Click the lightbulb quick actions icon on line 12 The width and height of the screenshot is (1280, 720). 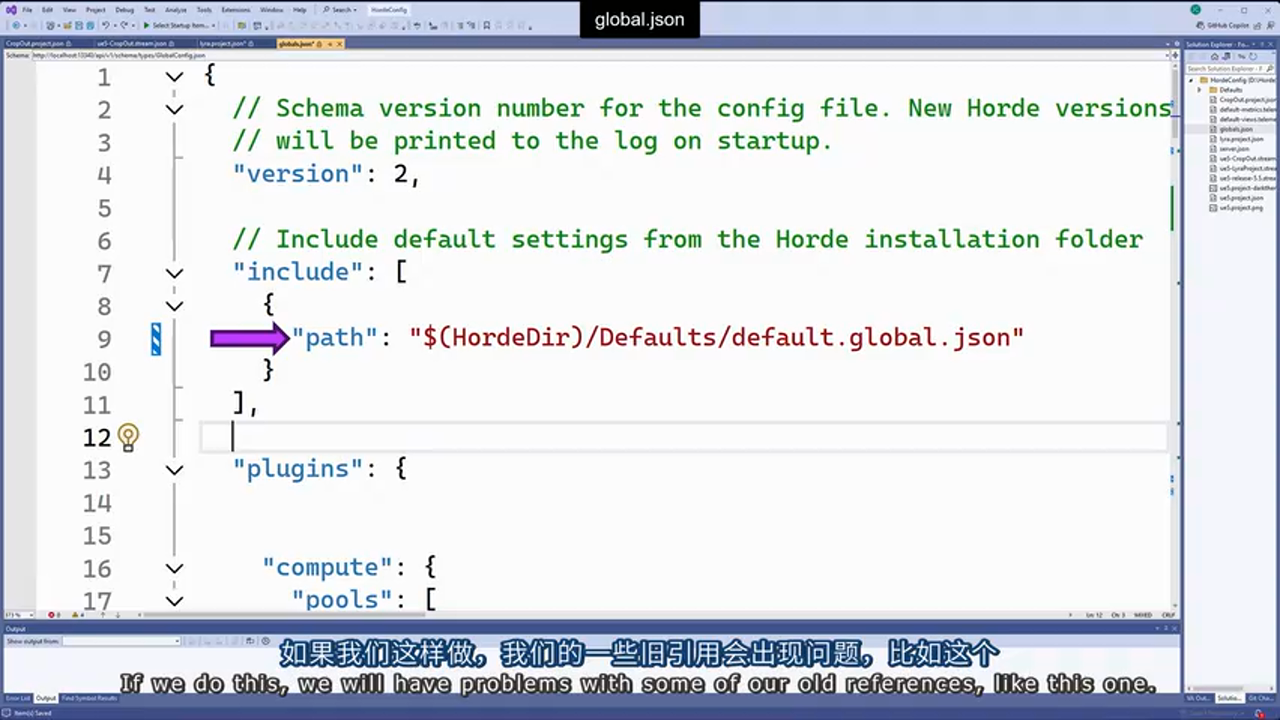point(128,437)
